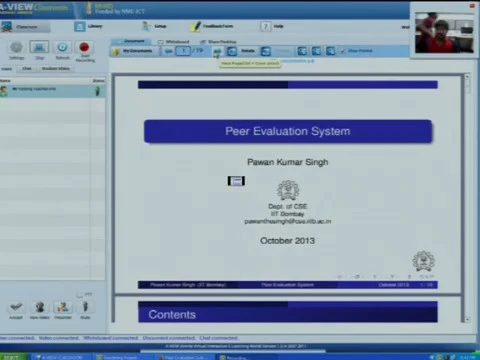Click the Mute microphone icon

coord(85,307)
